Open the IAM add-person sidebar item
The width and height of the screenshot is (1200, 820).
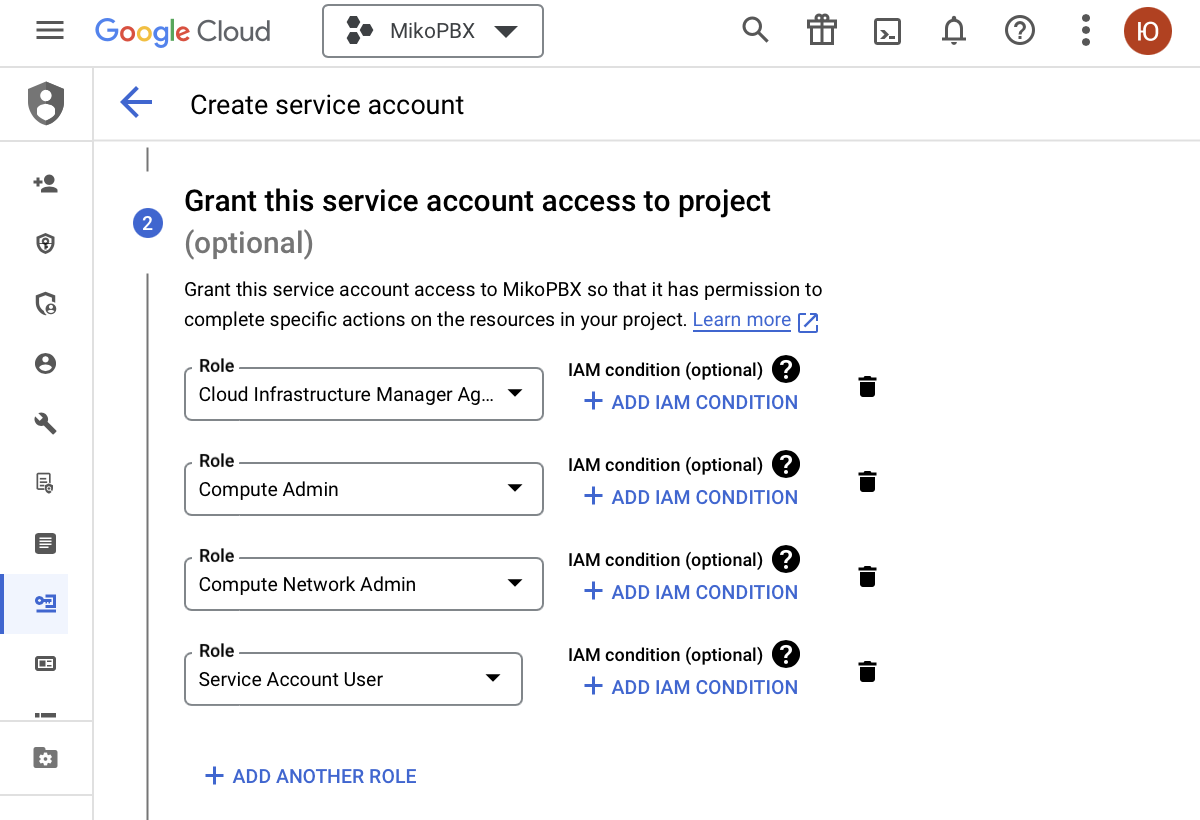pos(45,184)
